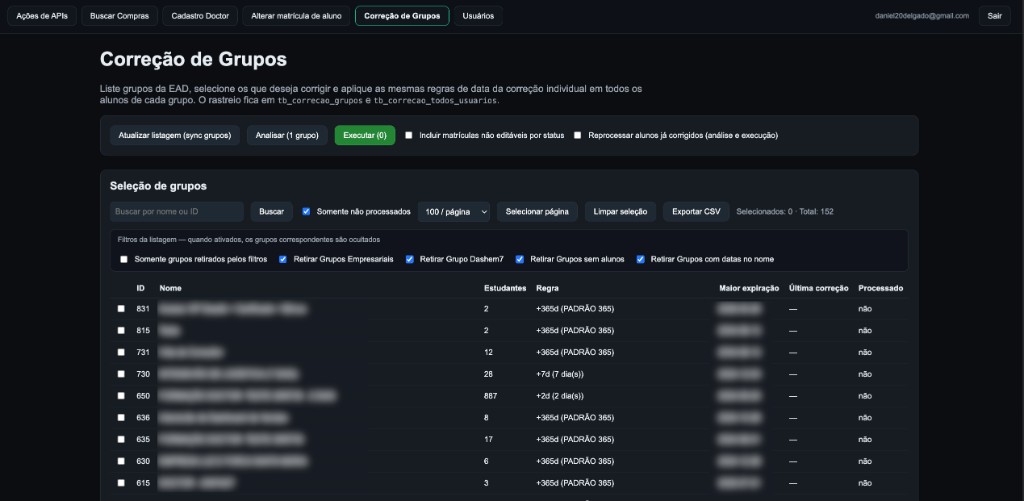1024x501 pixels.
Task: Click the Buscar button
Action: tap(272, 212)
